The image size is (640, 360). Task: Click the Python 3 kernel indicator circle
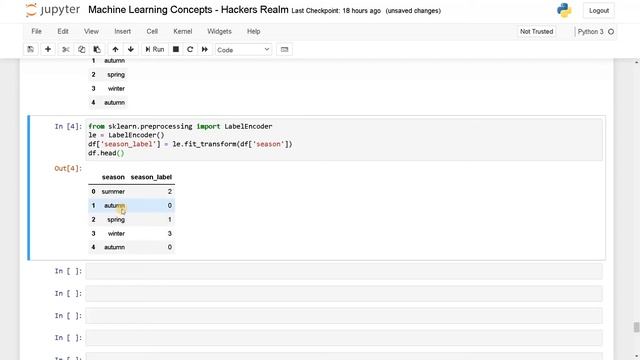pos(611,31)
